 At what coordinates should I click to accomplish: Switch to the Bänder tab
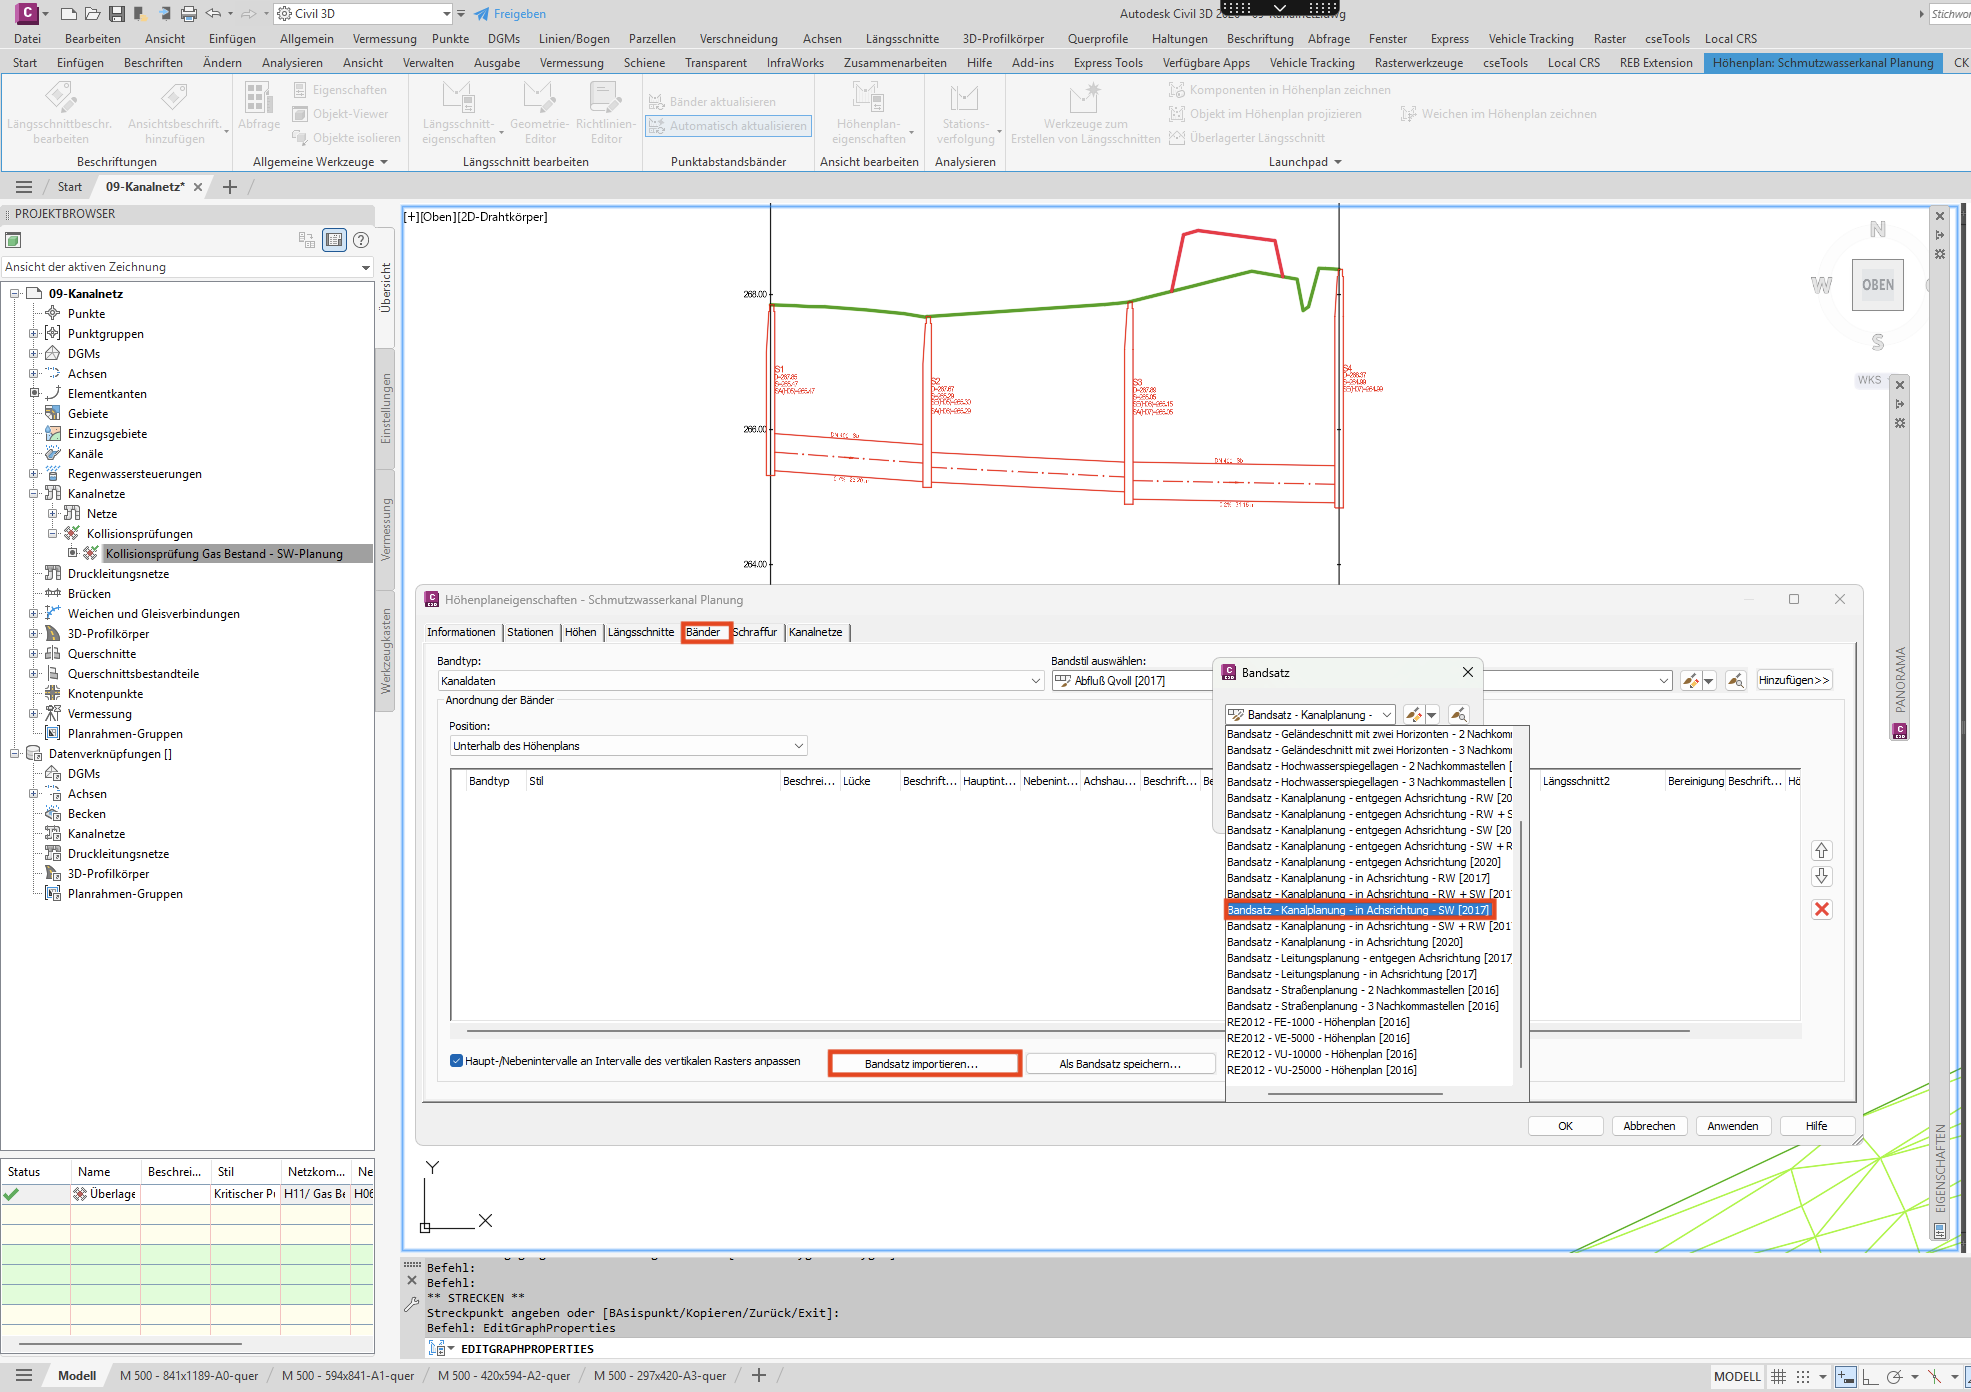coord(703,632)
